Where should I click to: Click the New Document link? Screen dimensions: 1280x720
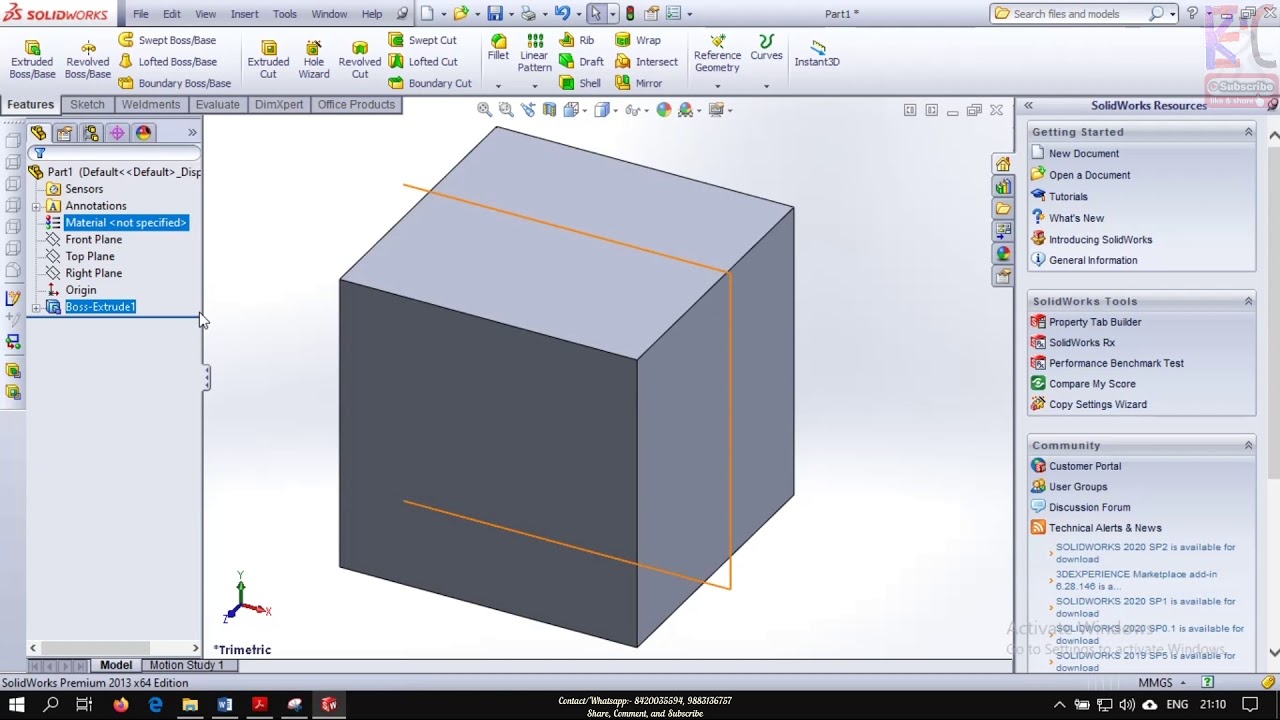(x=1084, y=154)
